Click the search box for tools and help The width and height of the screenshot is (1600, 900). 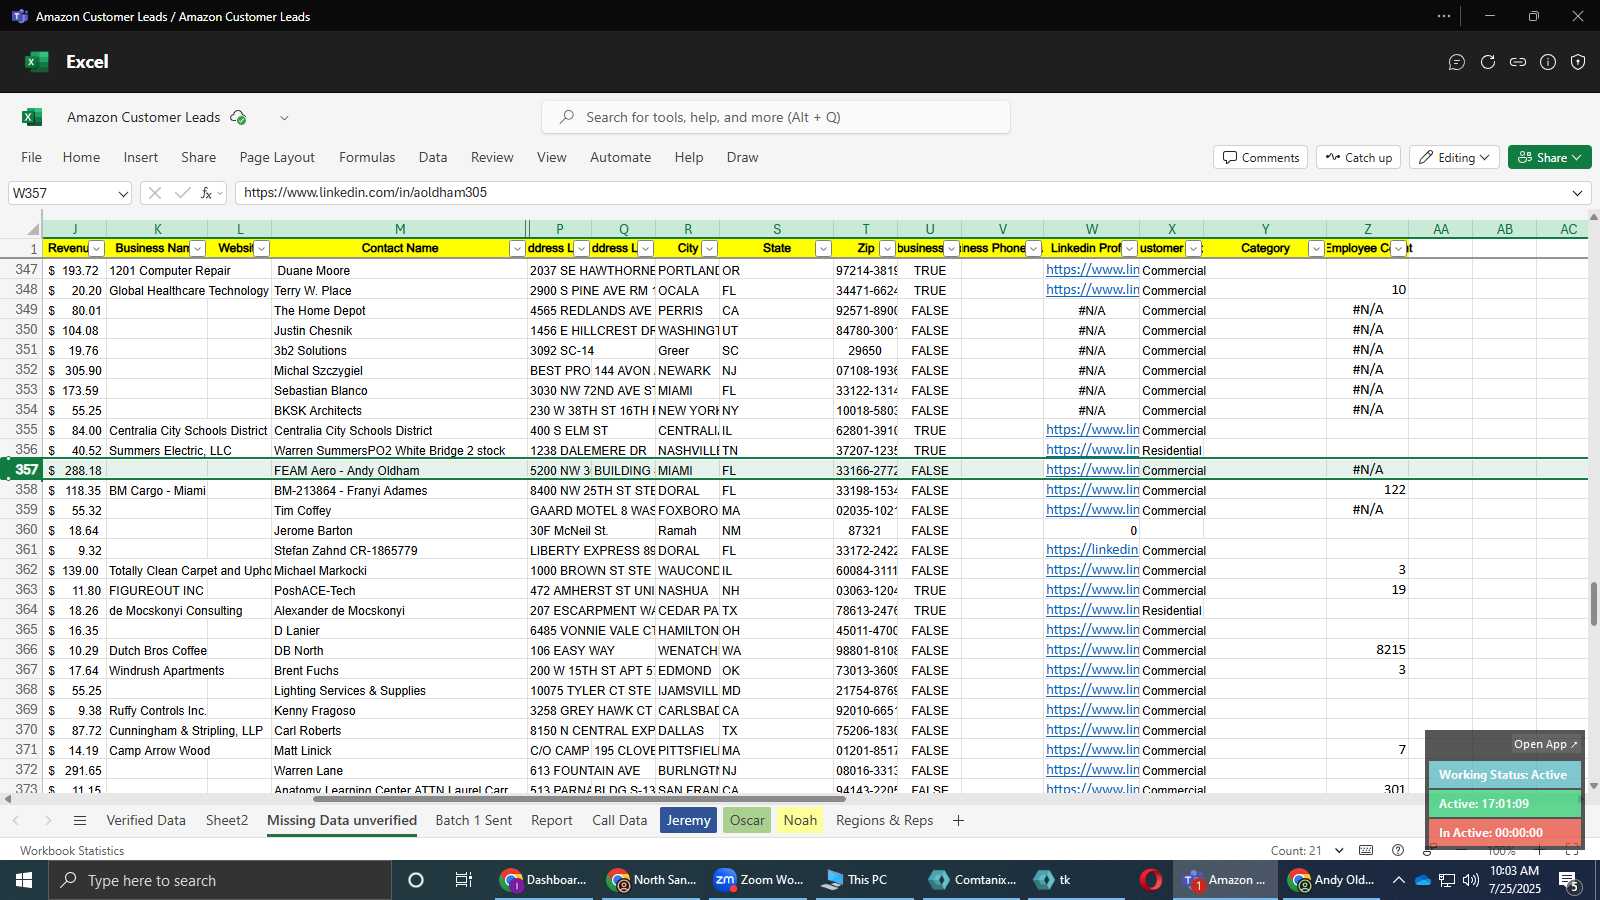tap(776, 117)
